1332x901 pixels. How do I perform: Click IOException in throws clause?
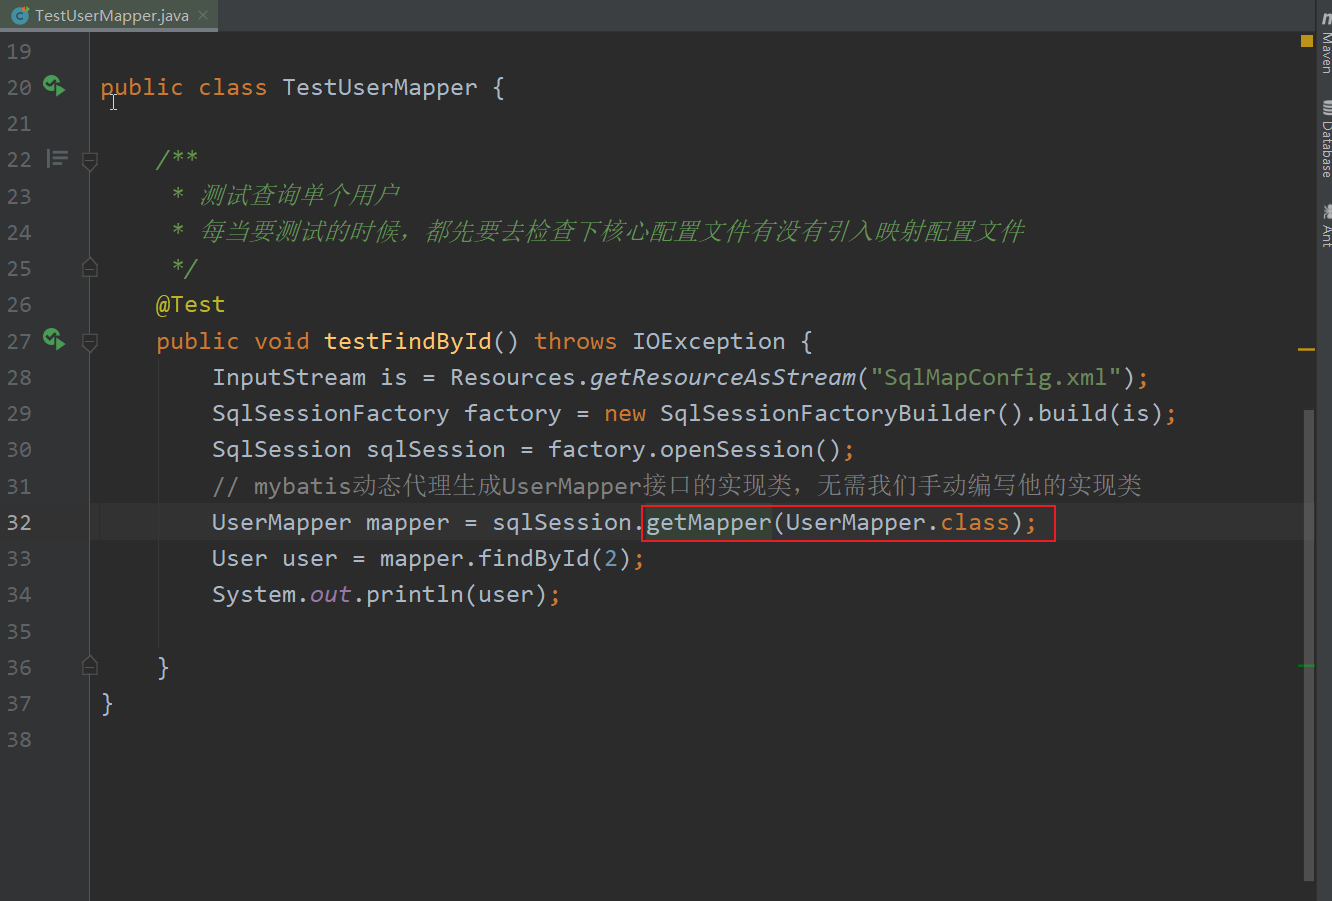point(709,341)
